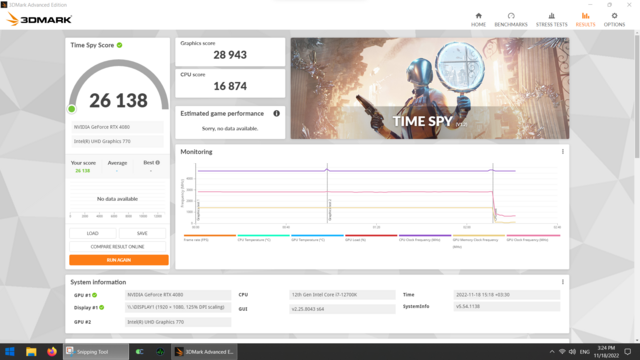This screenshot has height=360, width=640.
Task: Switch to Snipping Tool taskbar window
Action: click(x=96, y=351)
